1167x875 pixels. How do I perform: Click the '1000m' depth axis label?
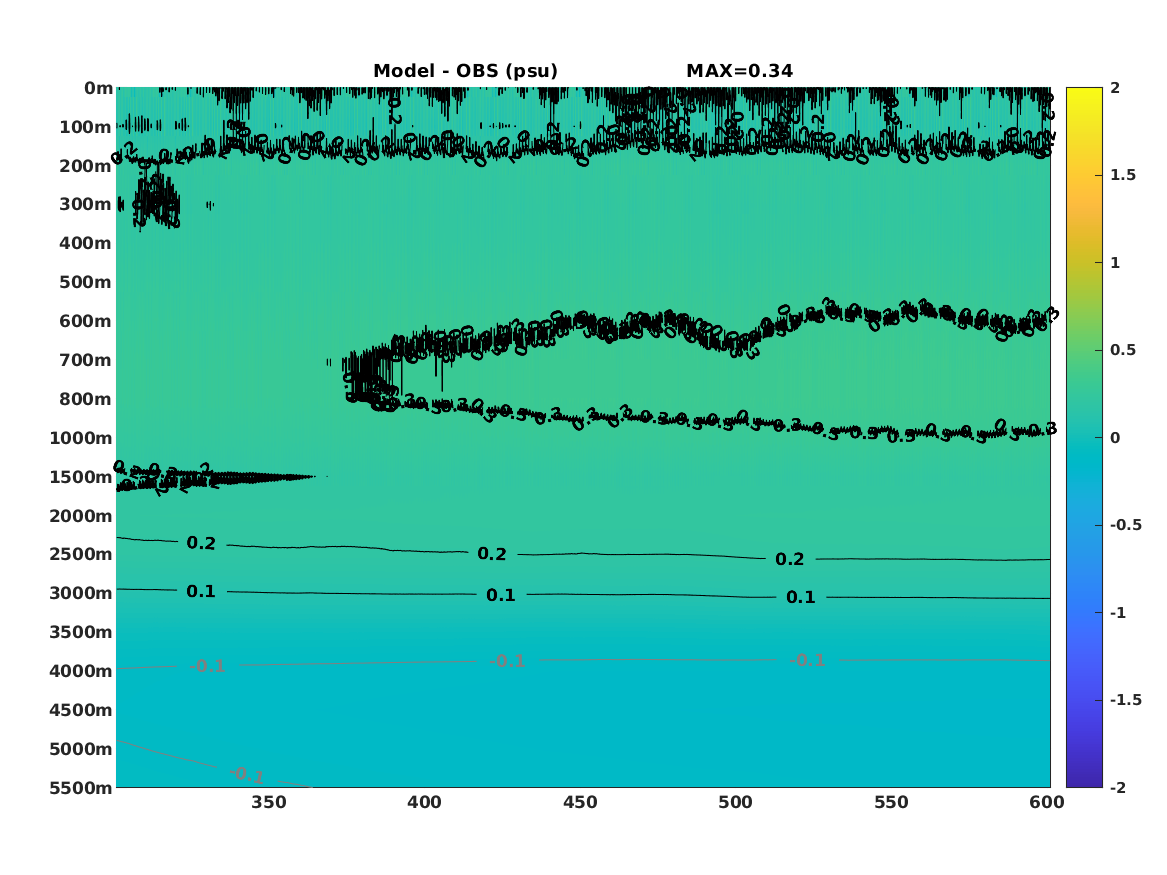(x=81, y=438)
